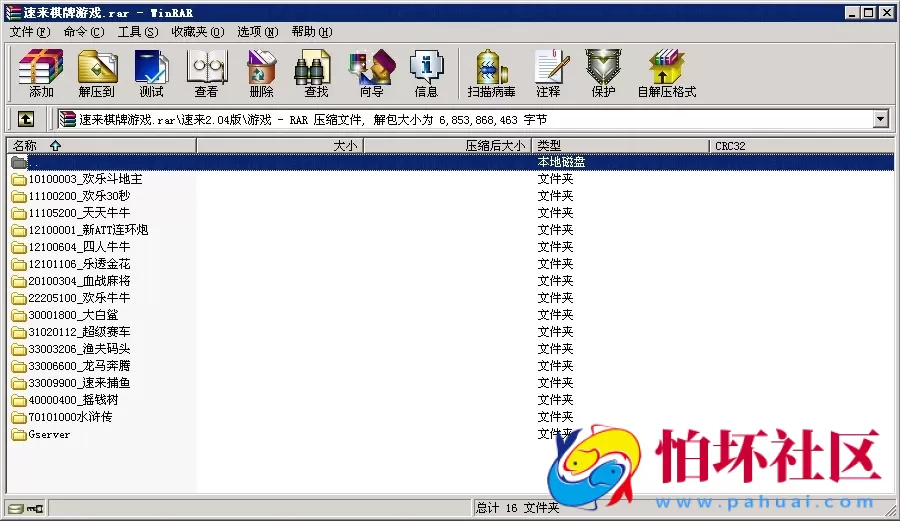900x521 pixels.
Task: Click folder icon of 20100304_血战麻将
Action: [x=19, y=282]
